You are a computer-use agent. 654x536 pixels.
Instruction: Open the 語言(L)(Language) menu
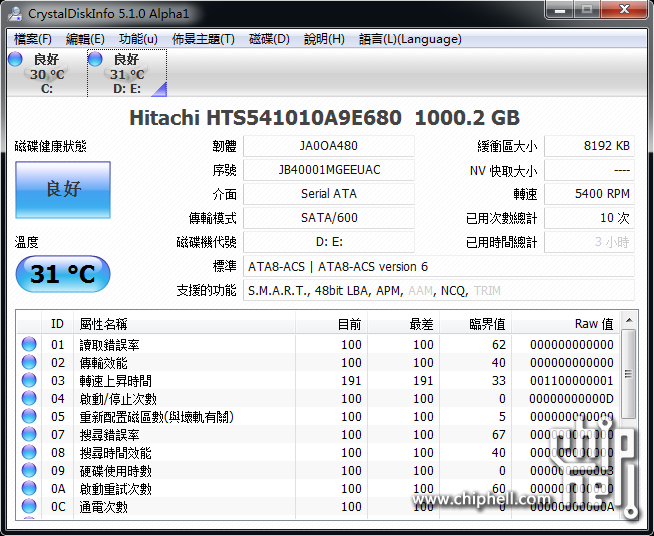click(410, 39)
